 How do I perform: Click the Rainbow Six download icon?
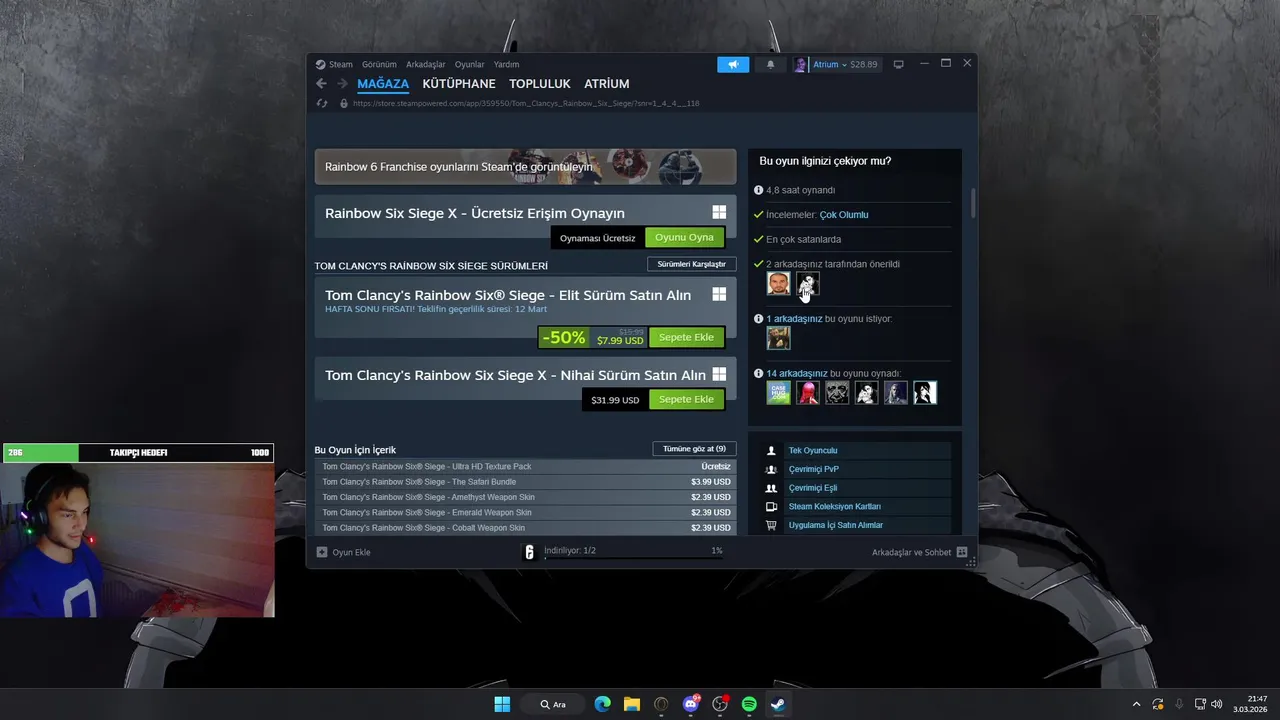coord(530,552)
